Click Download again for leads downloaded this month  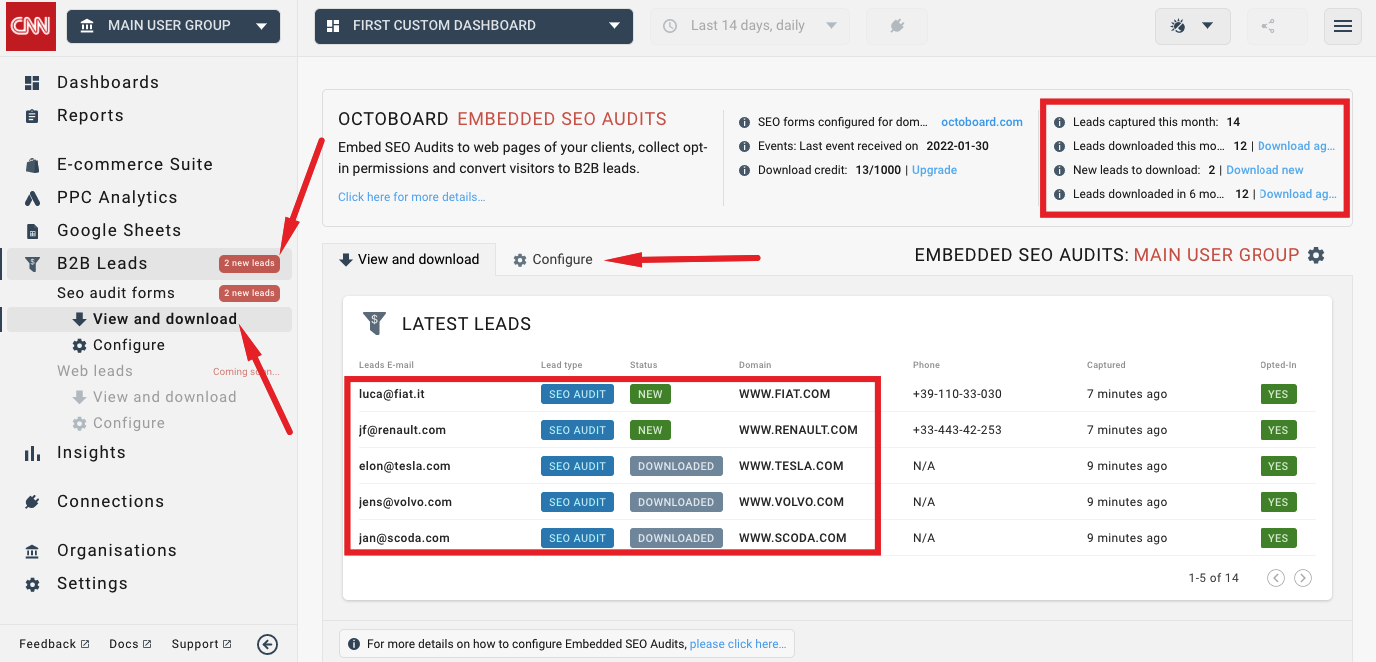point(1297,146)
